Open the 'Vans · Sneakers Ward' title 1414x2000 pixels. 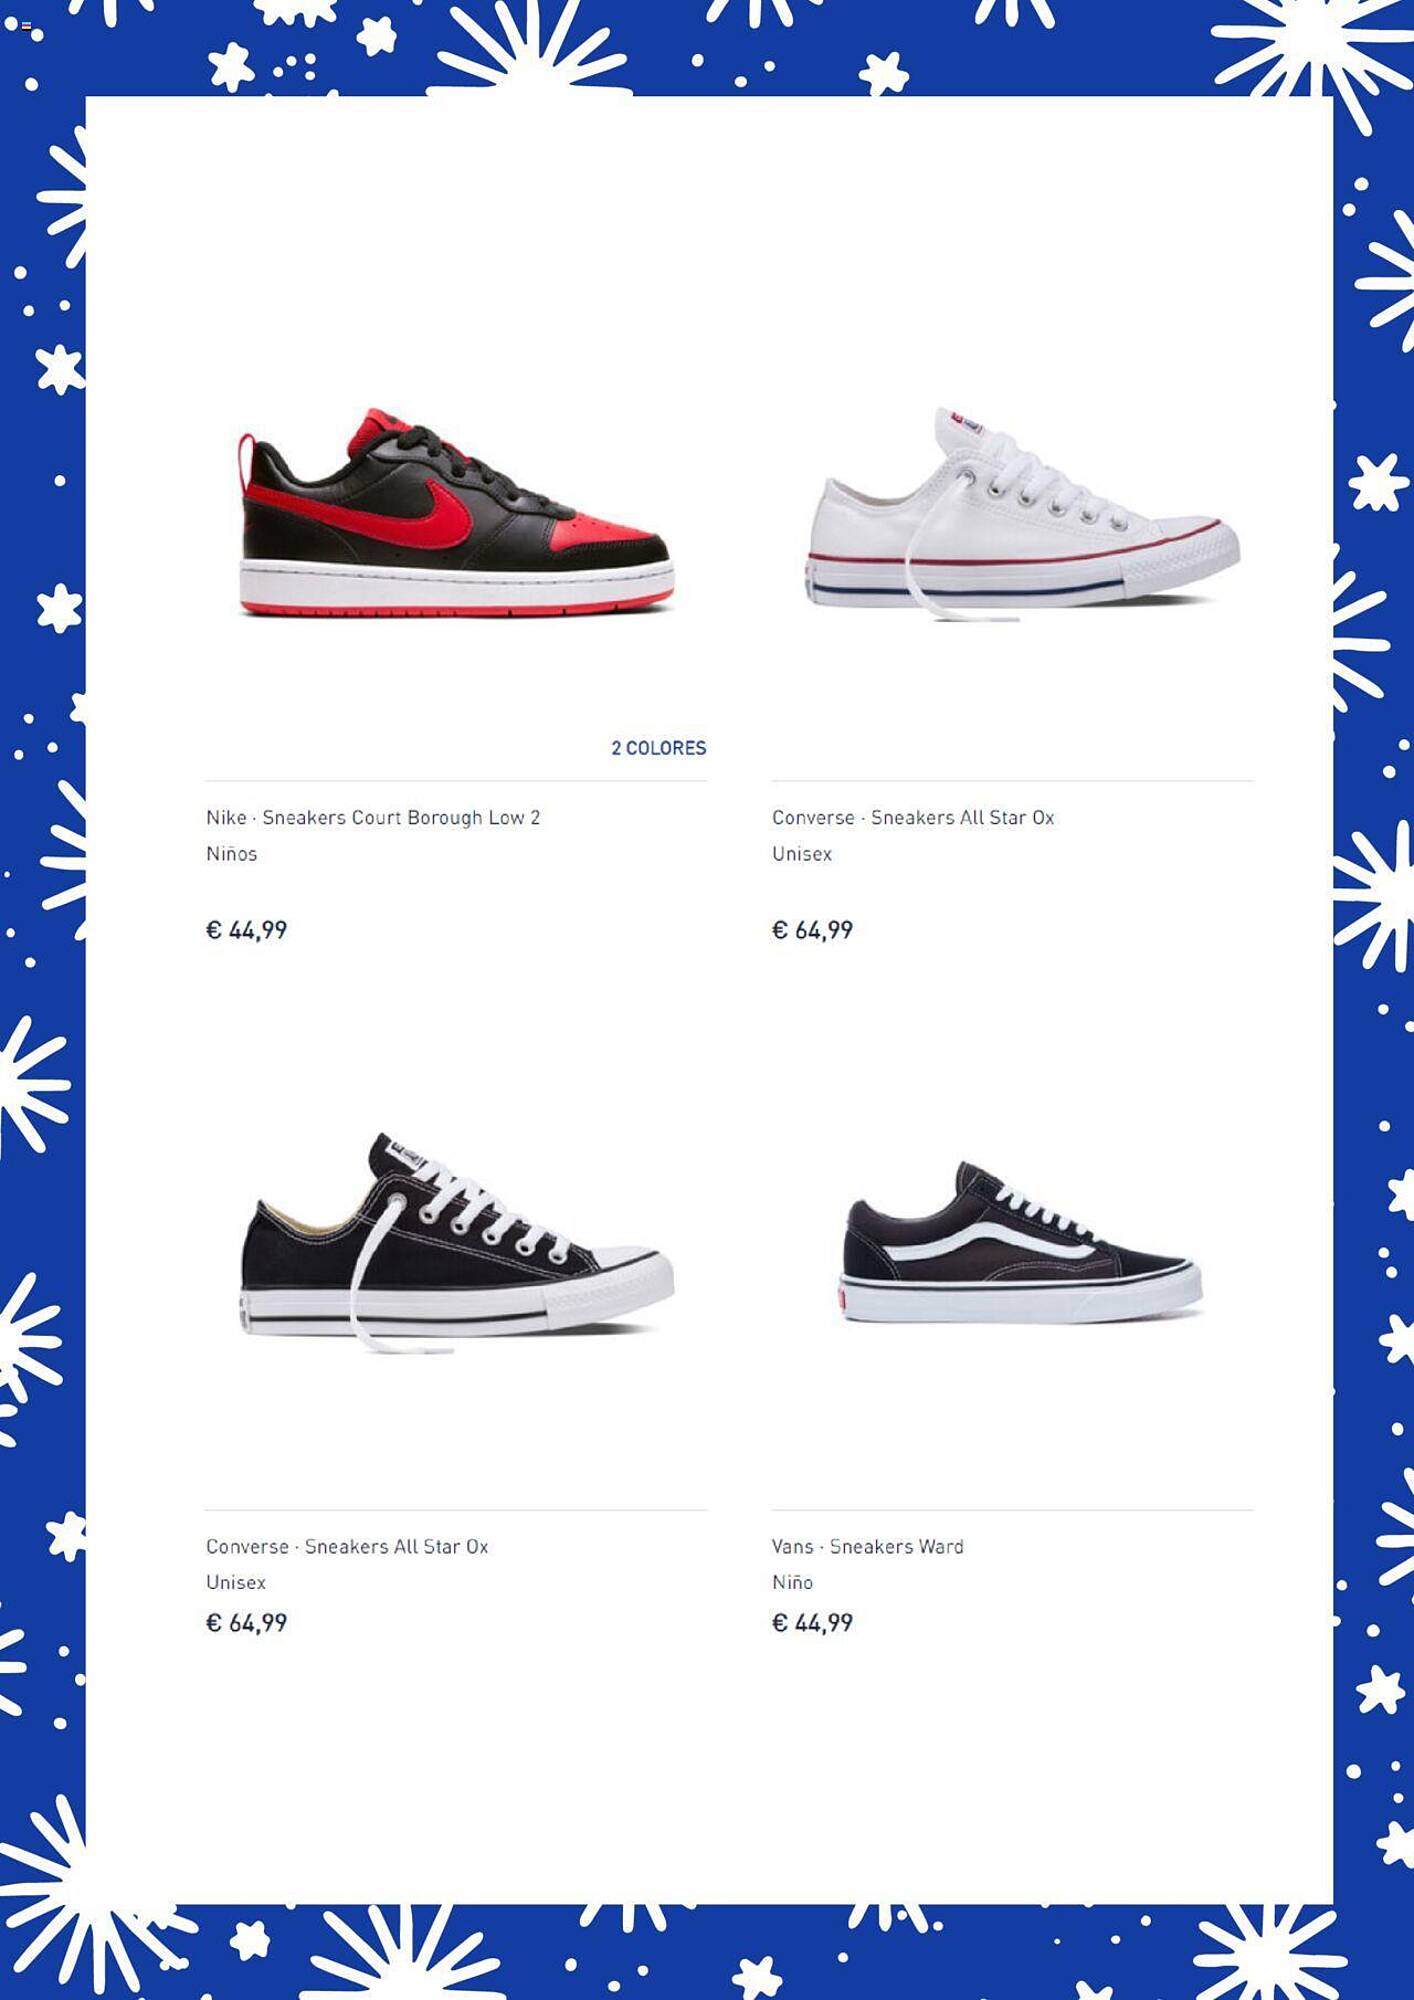click(868, 1547)
